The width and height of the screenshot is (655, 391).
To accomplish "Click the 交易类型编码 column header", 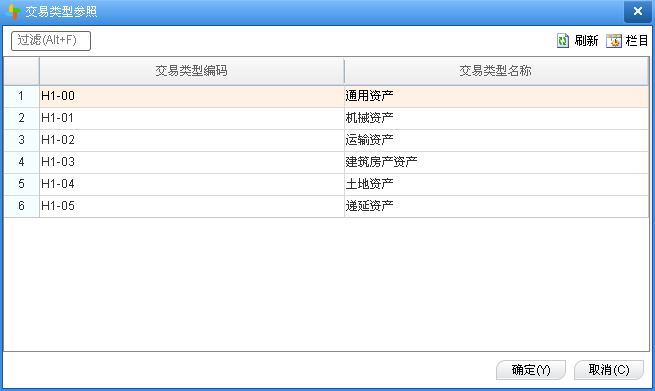I will pyautogui.click(x=192, y=71).
